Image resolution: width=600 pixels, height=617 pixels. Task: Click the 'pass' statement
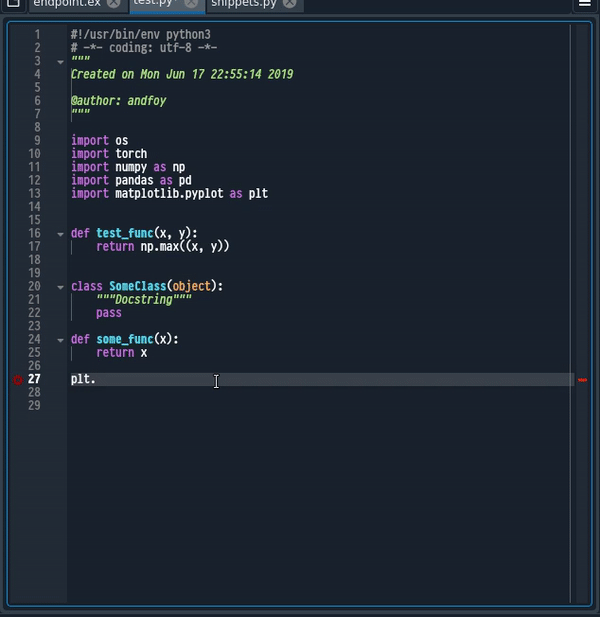pos(109,313)
